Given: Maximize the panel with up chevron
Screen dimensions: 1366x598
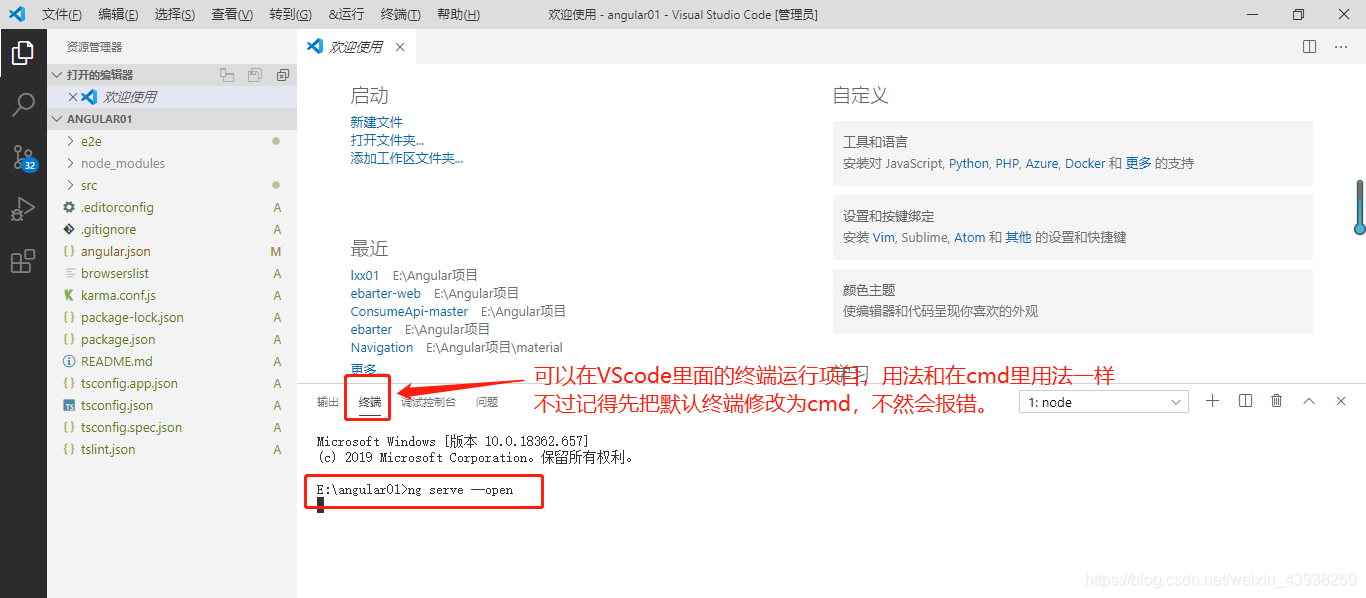Looking at the screenshot, I should [x=1309, y=401].
